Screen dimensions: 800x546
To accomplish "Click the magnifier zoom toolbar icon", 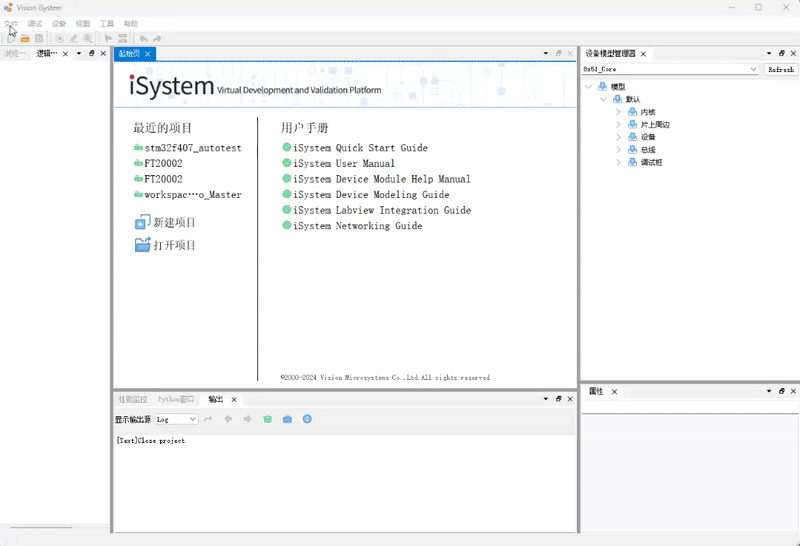I will [x=88, y=38].
